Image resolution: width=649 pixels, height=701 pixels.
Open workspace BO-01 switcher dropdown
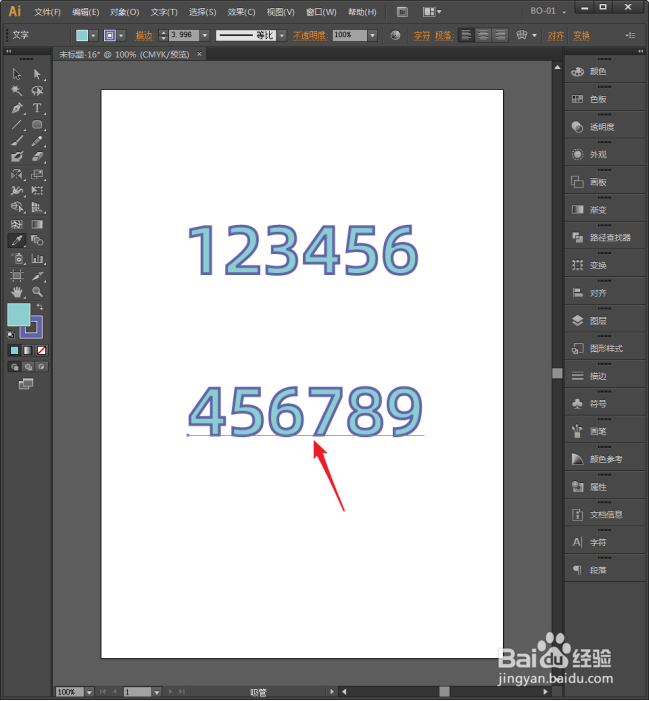pyautogui.click(x=548, y=11)
